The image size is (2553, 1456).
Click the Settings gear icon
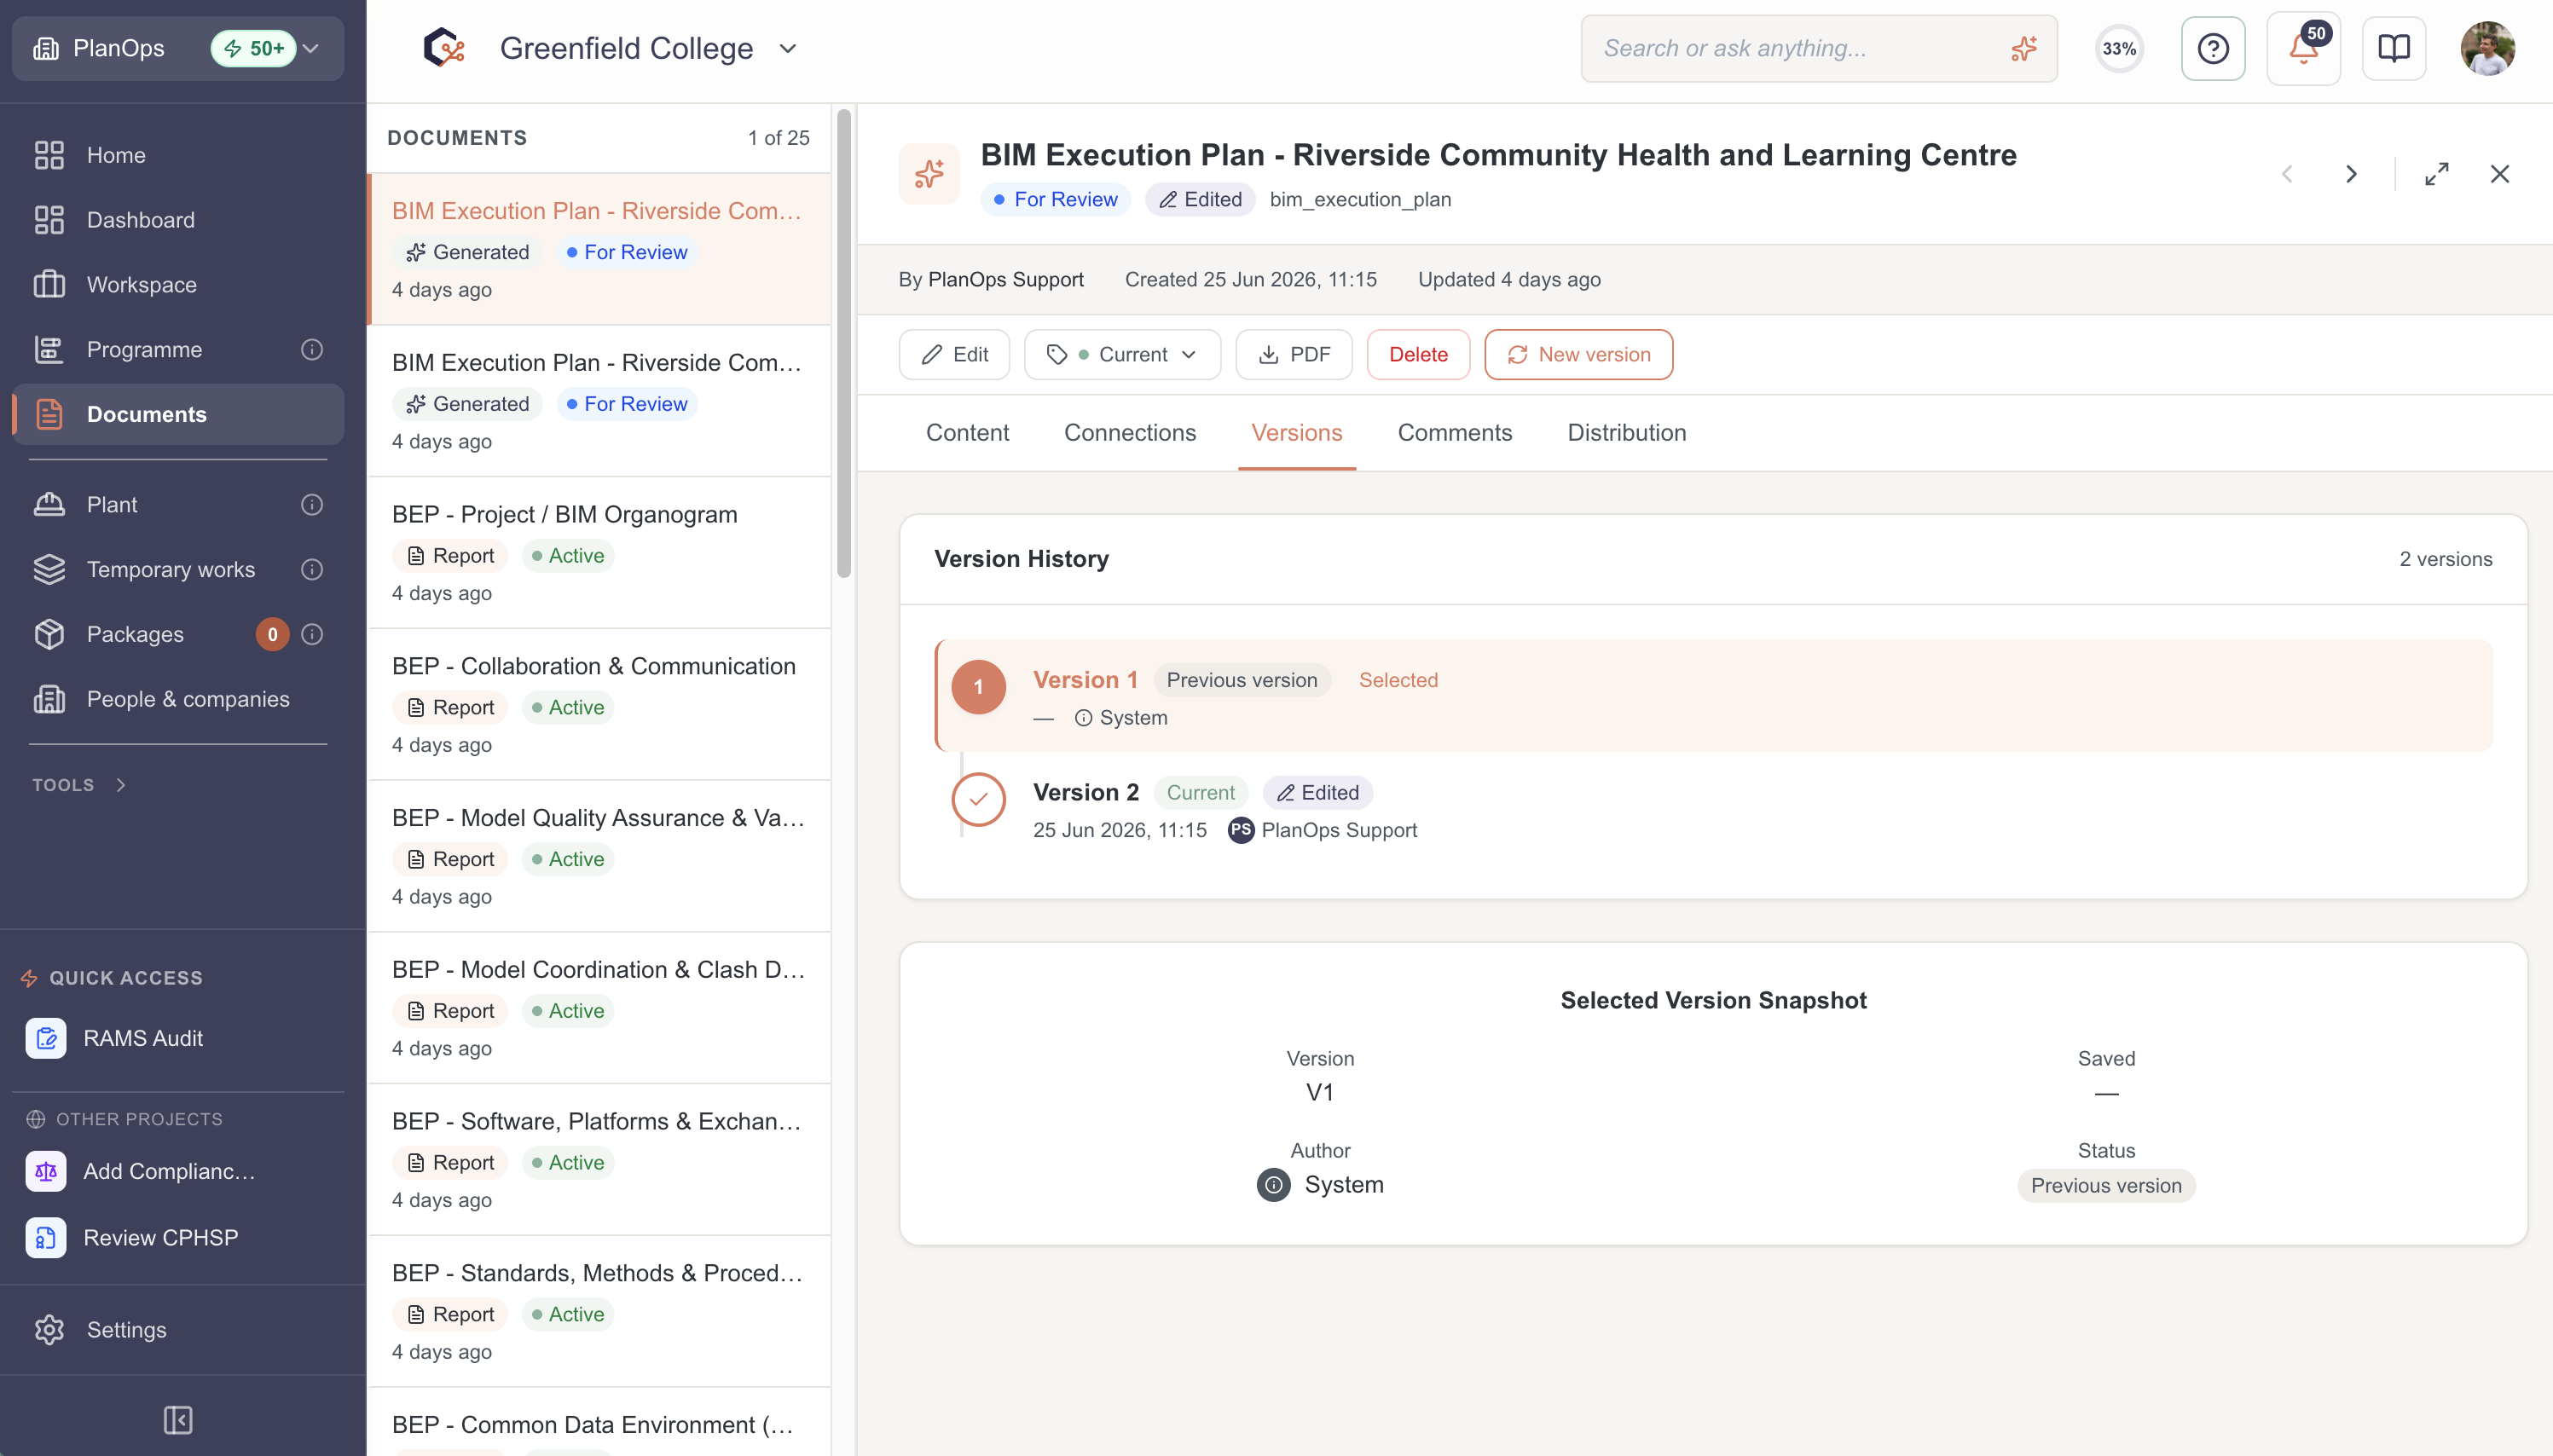point(49,1329)
